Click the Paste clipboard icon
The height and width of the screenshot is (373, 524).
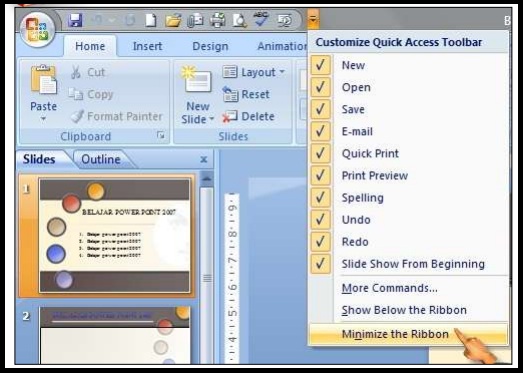pos(44,80)
